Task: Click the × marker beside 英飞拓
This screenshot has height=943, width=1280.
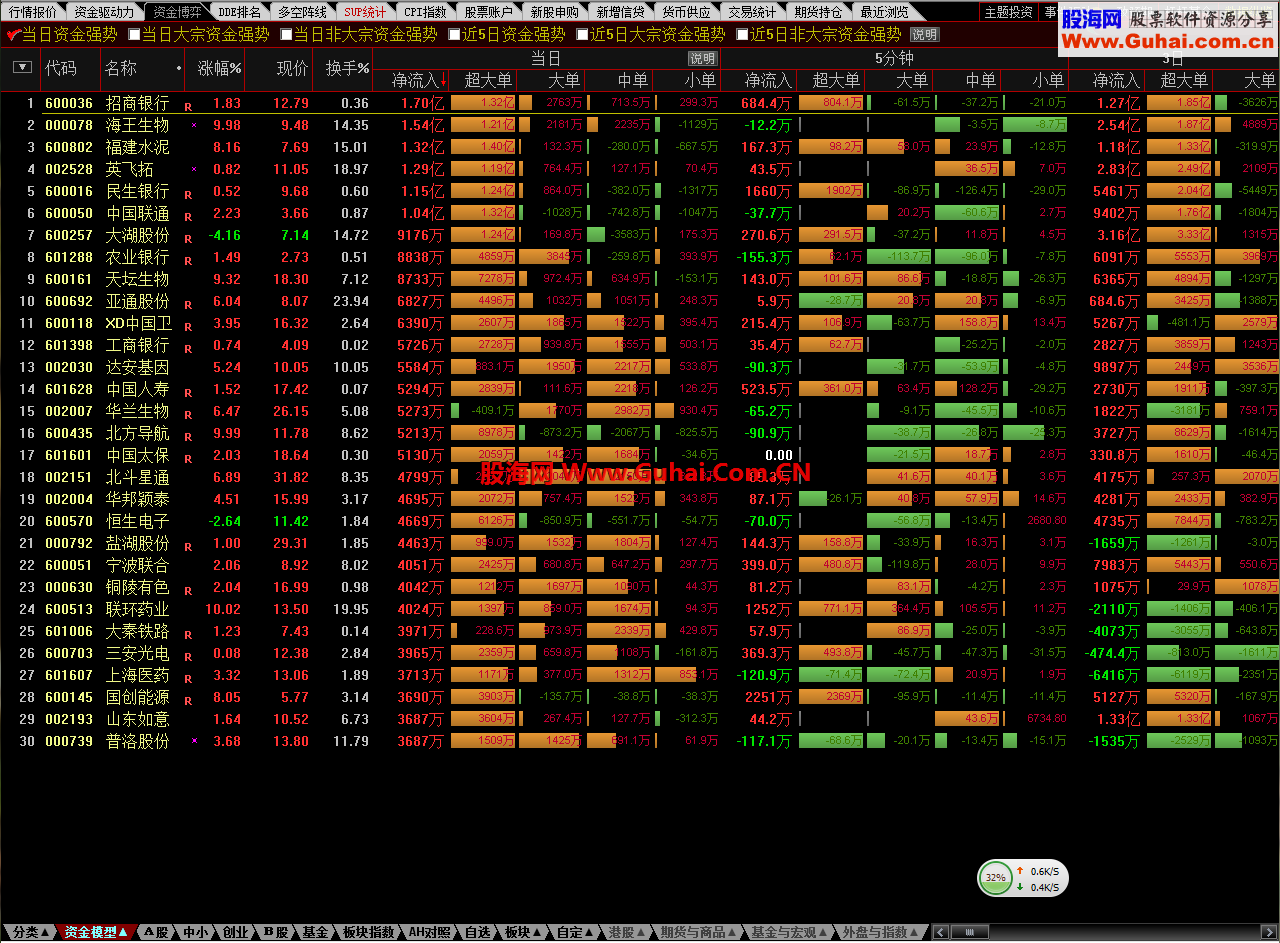Action: (x=194, y=170)
